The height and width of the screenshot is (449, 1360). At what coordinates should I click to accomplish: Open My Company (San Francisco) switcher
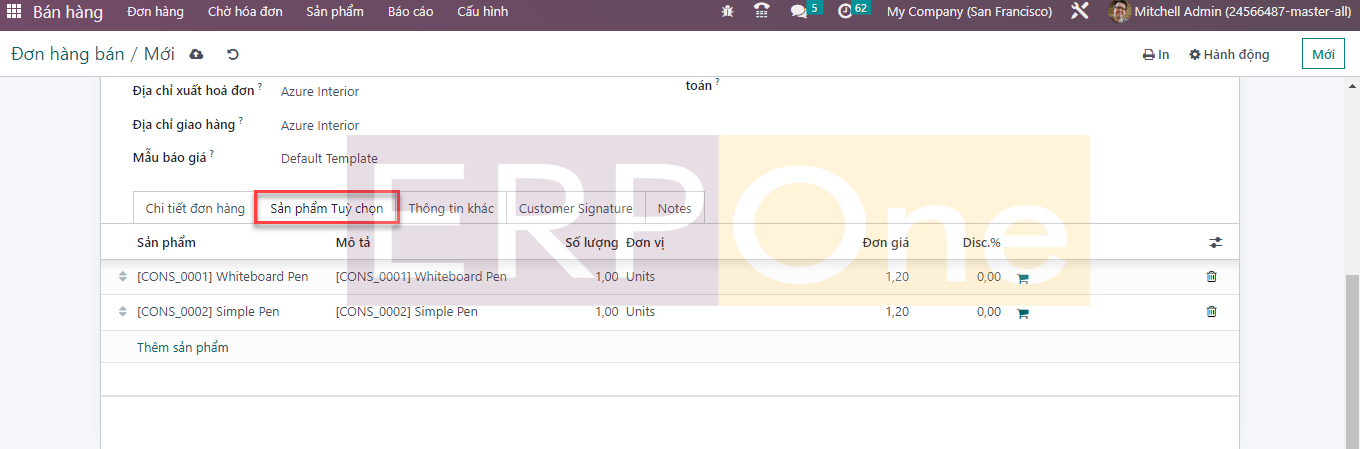[969, 12]
